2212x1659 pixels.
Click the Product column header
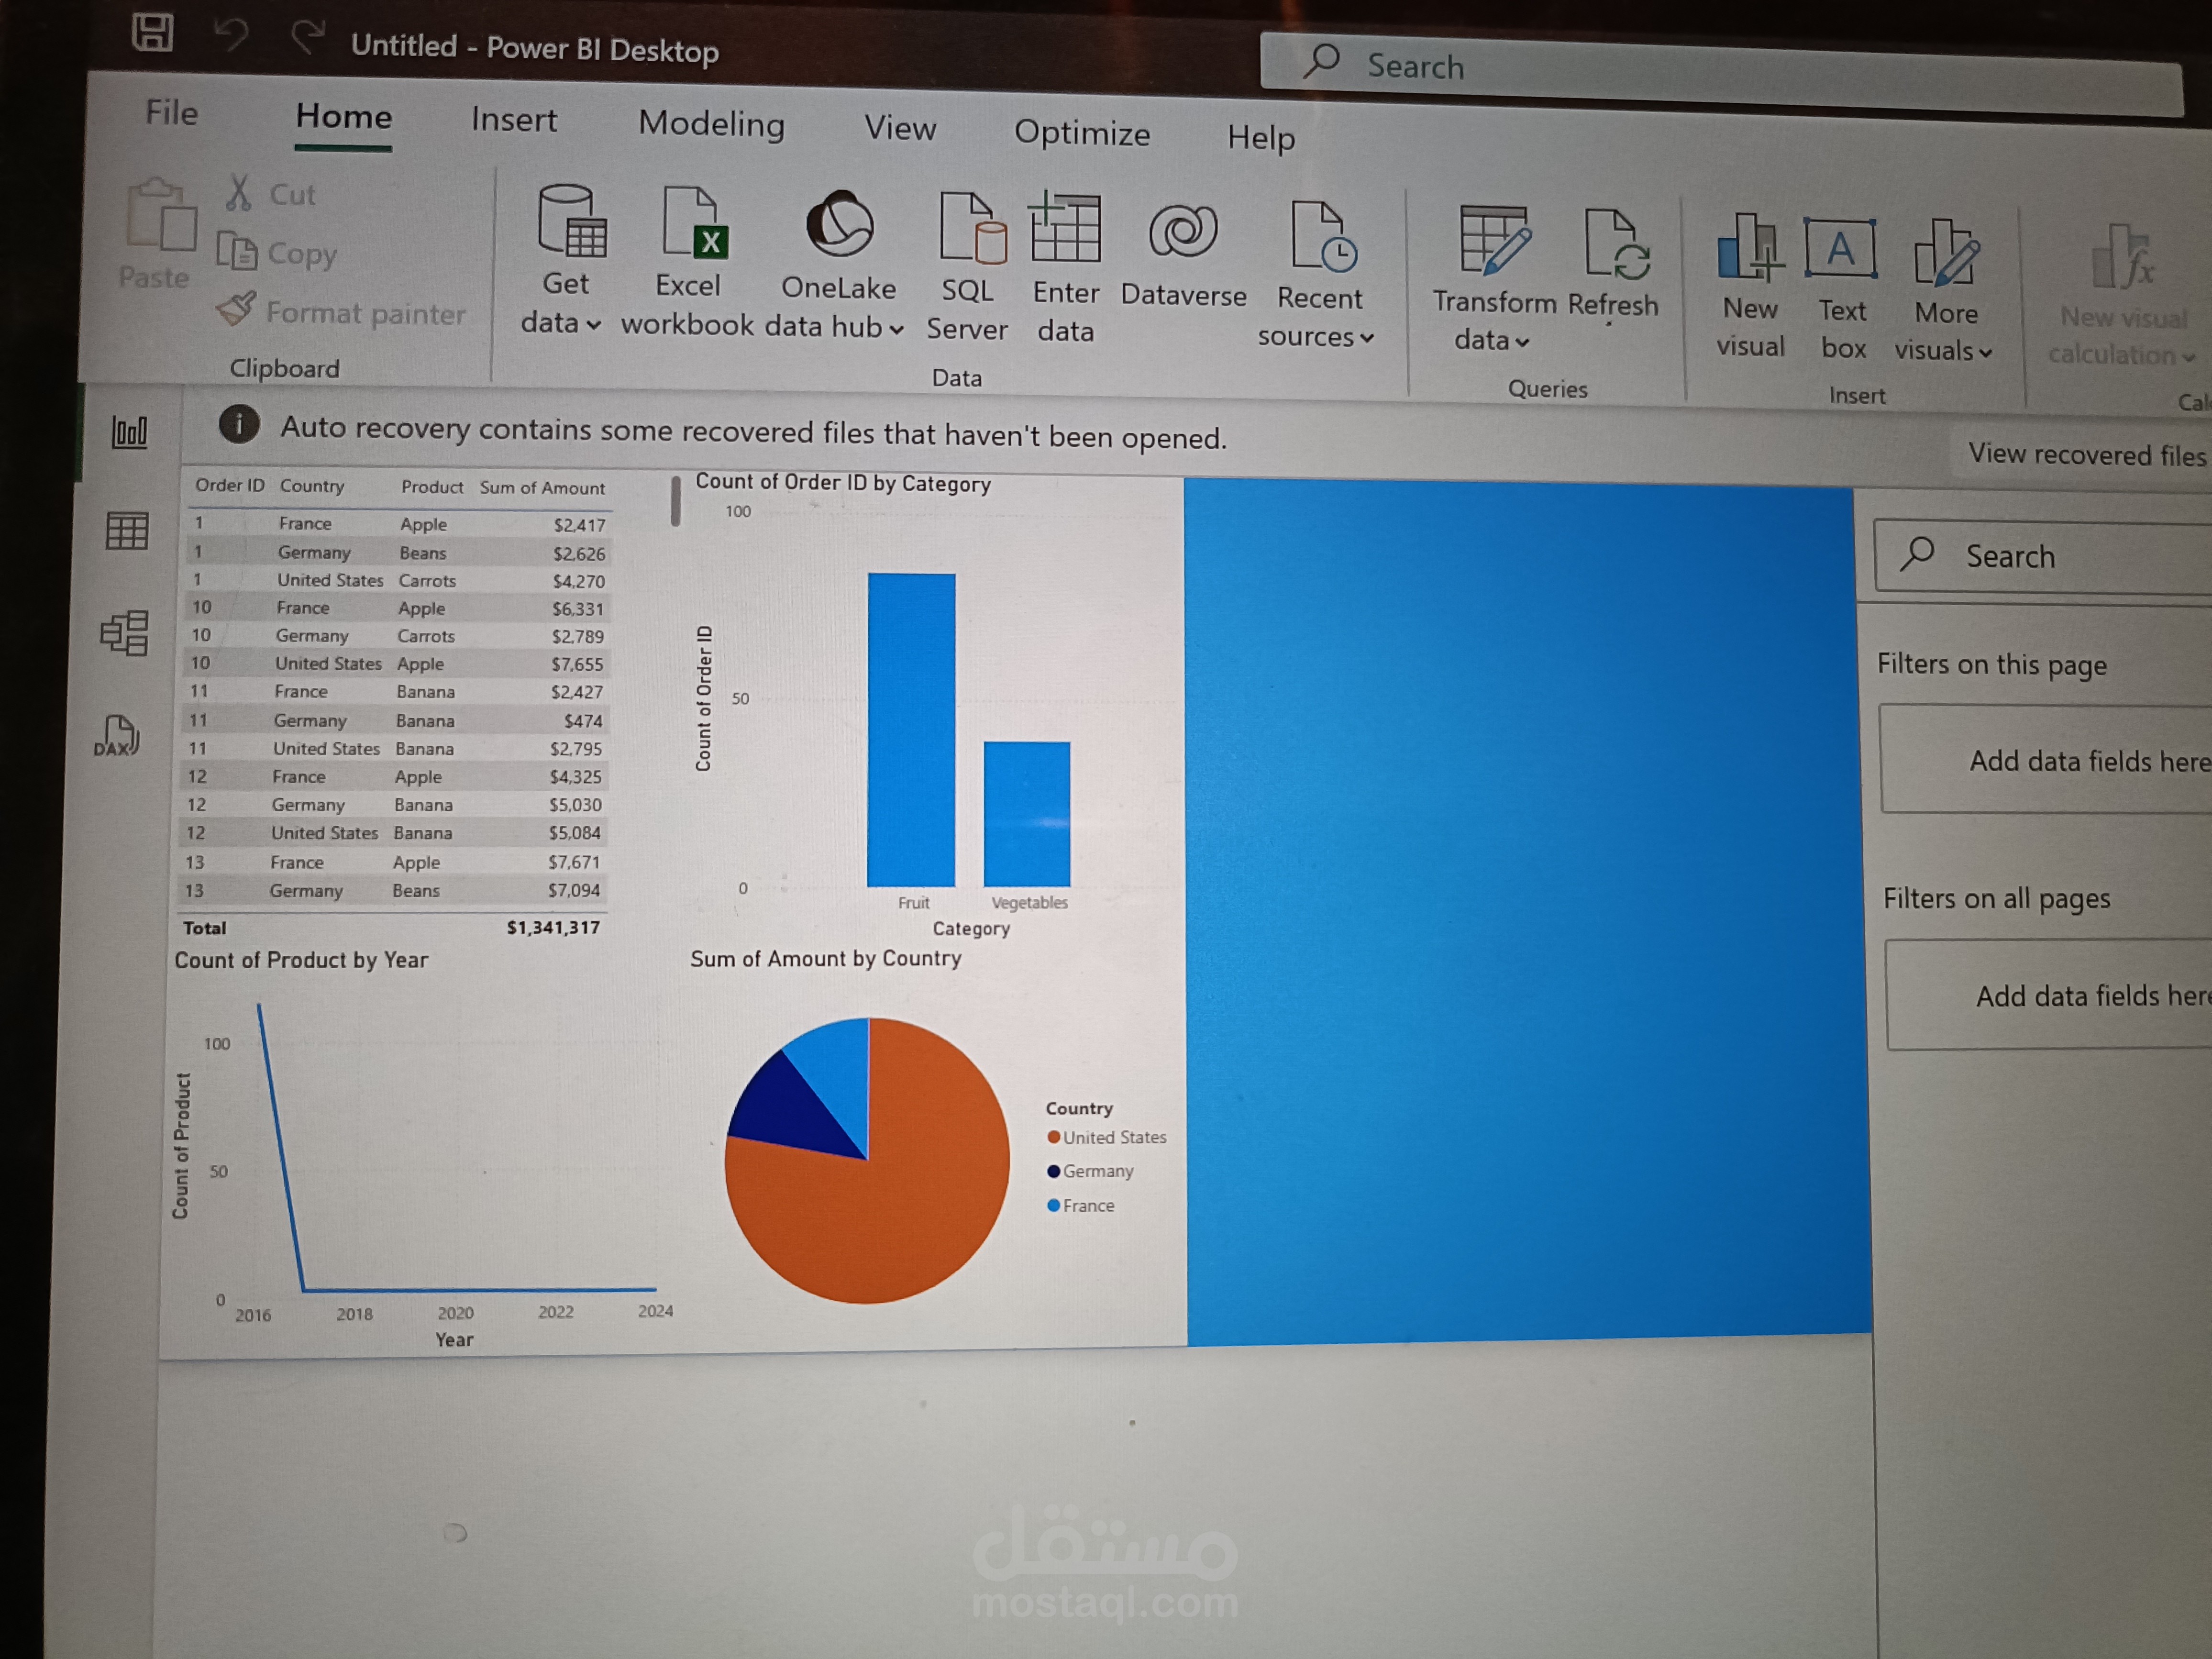pyautogui.click(x=432, y=487)
